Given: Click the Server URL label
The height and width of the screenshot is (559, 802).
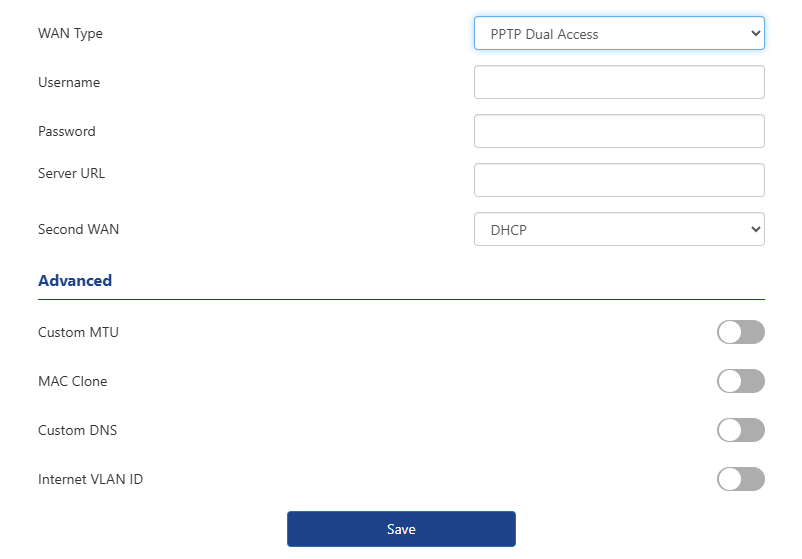Looking at the screenshot, I should pyautogui.click(x=71, y=173).
